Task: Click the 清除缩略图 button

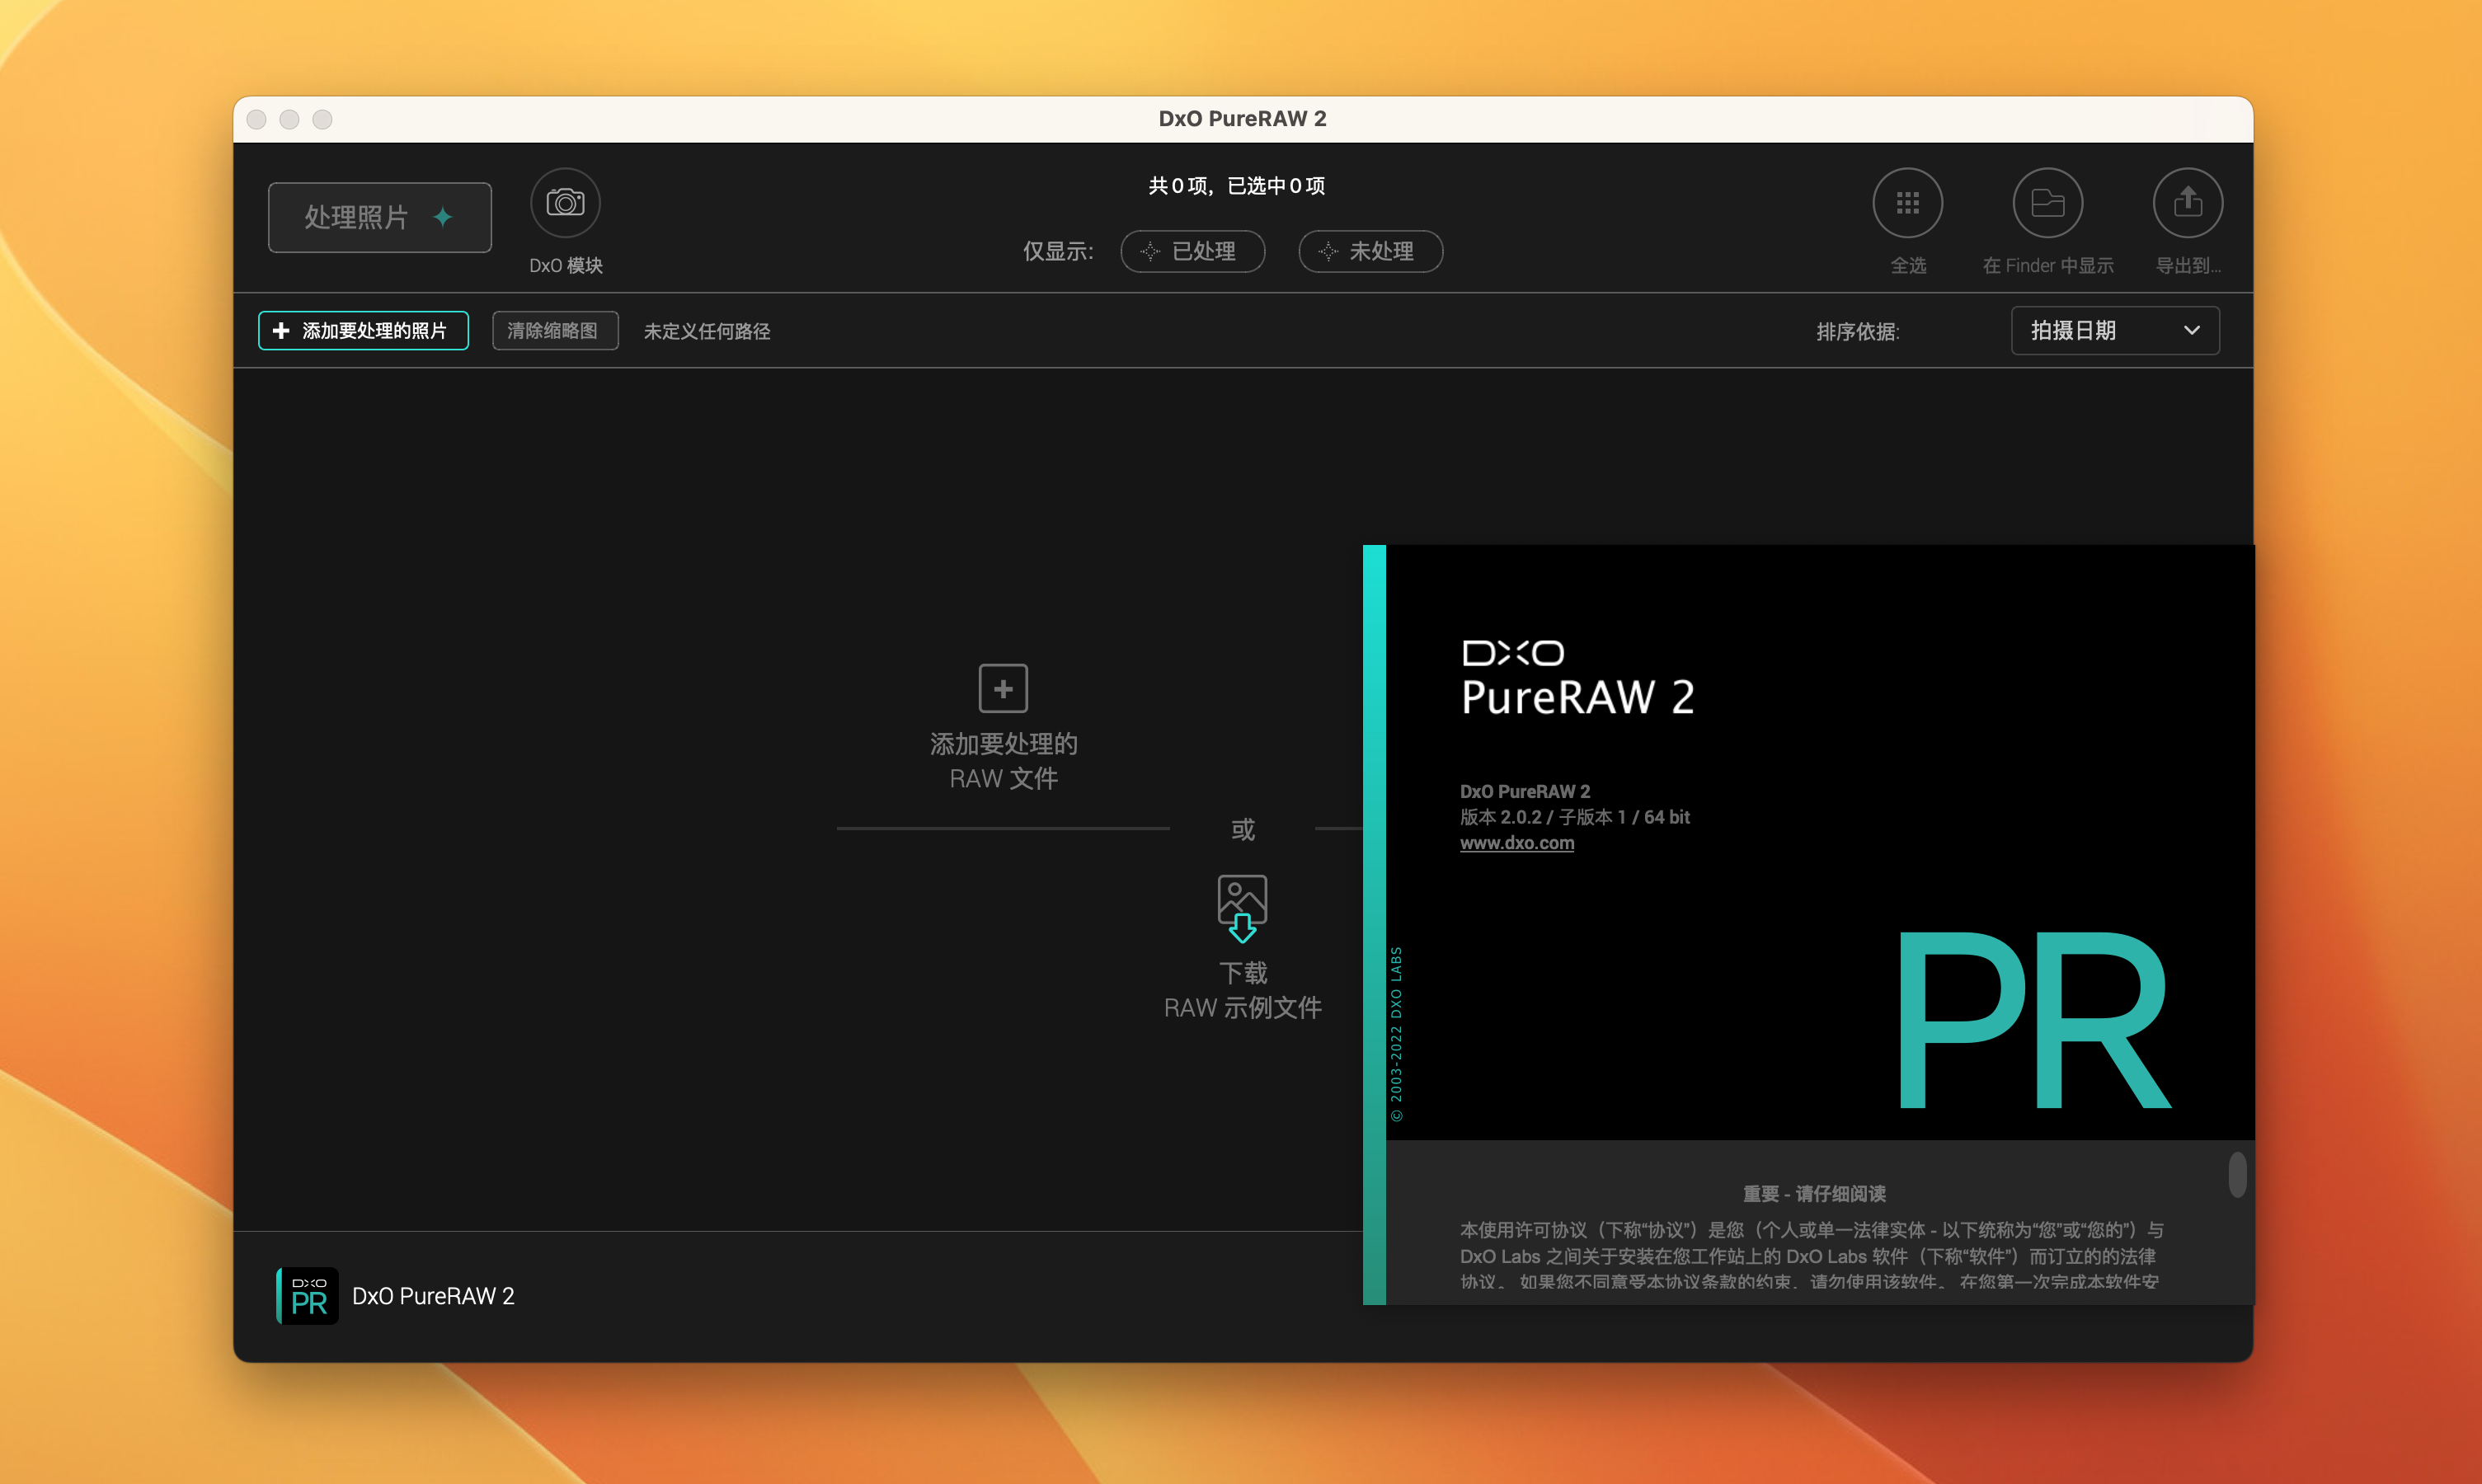Action: click(x=554, y=331)
